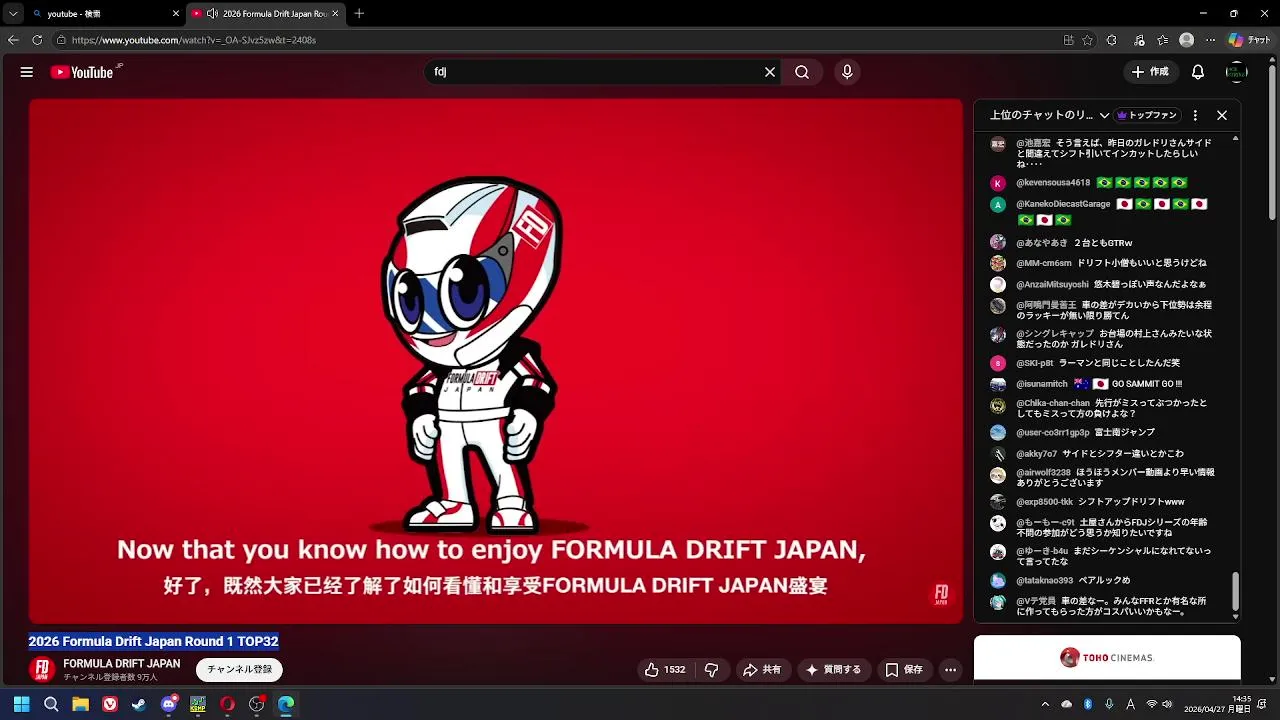The image size is (1280, 720).
Task: Clear the search box with the X
Action: coord(770,72)
